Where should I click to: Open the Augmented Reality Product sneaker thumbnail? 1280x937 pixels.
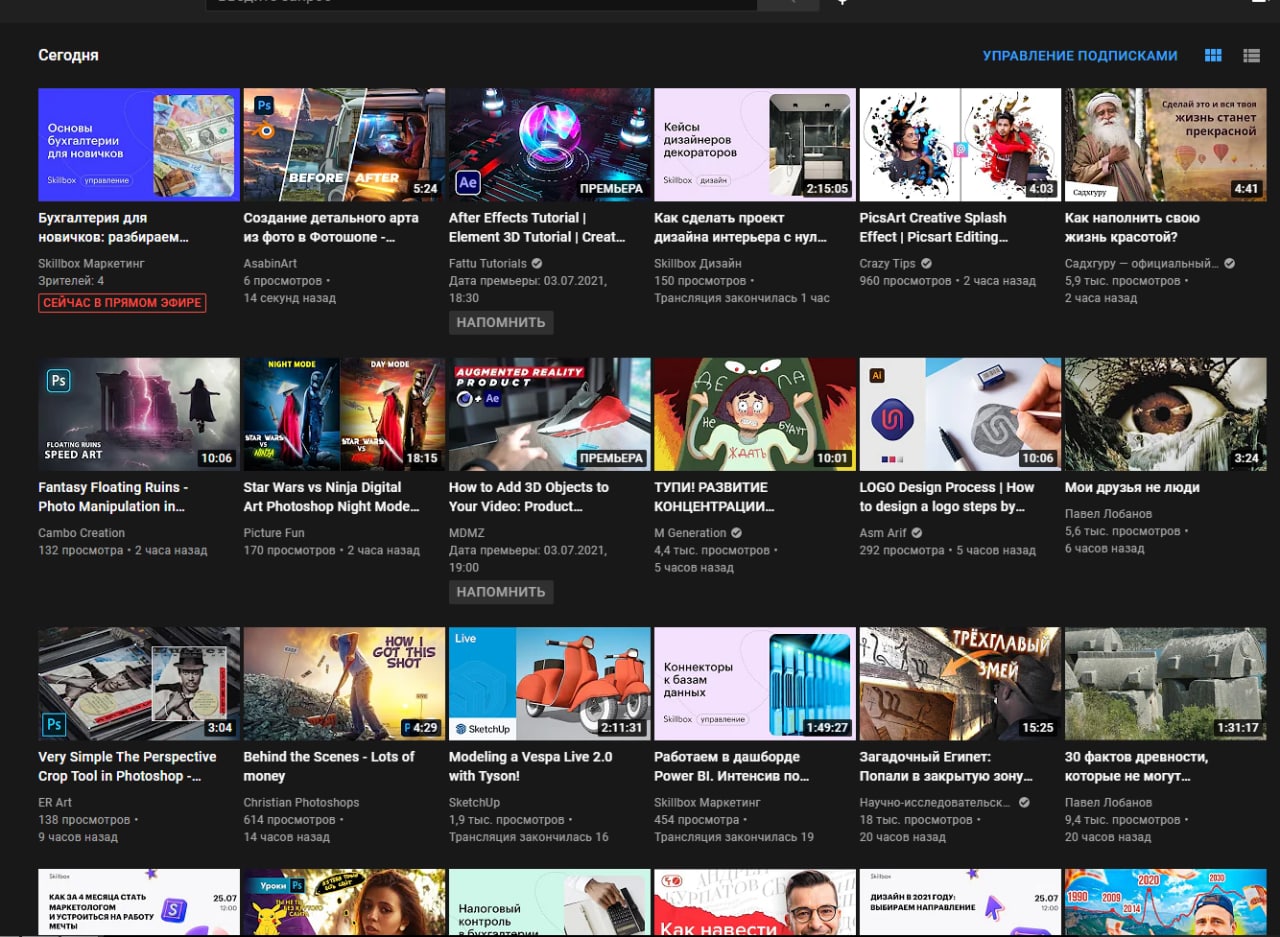(550, 414)
